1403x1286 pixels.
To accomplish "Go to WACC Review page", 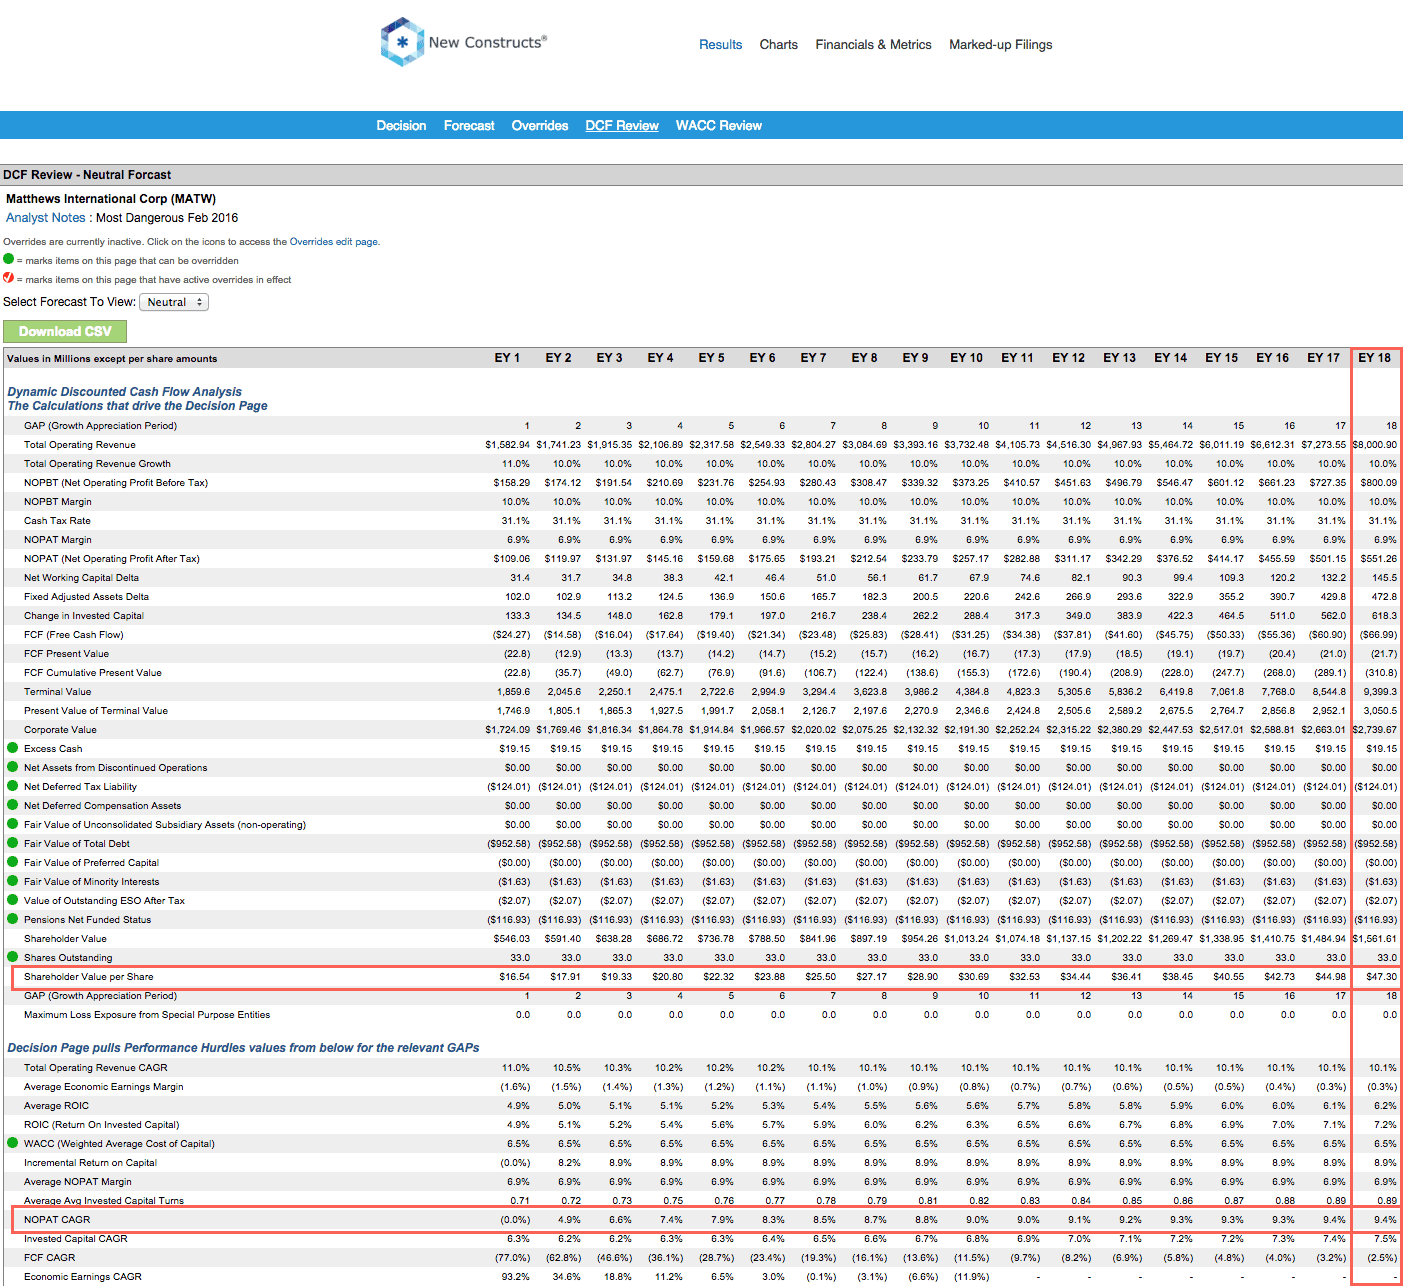I will tap(718, 126).
